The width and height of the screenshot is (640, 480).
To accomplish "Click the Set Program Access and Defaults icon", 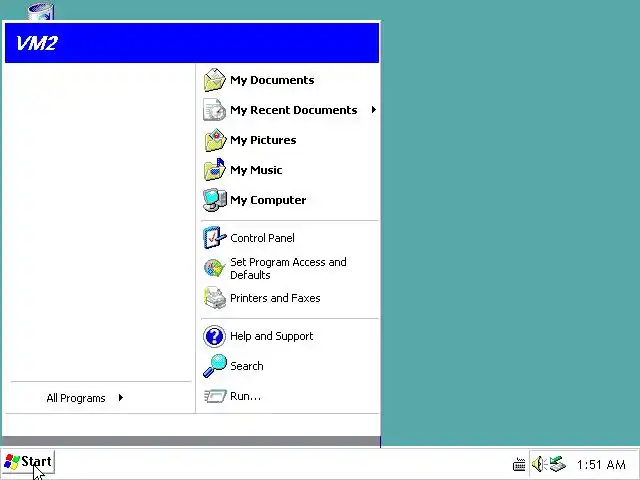I will point(214,268).
